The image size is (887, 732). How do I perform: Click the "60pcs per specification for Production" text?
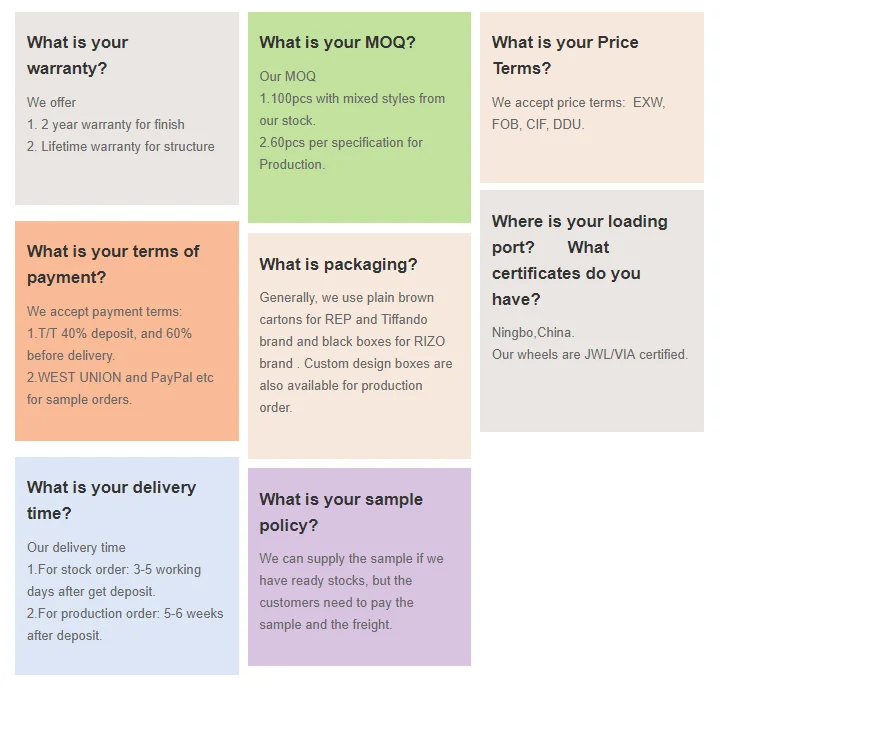click(x=341, y=153)
